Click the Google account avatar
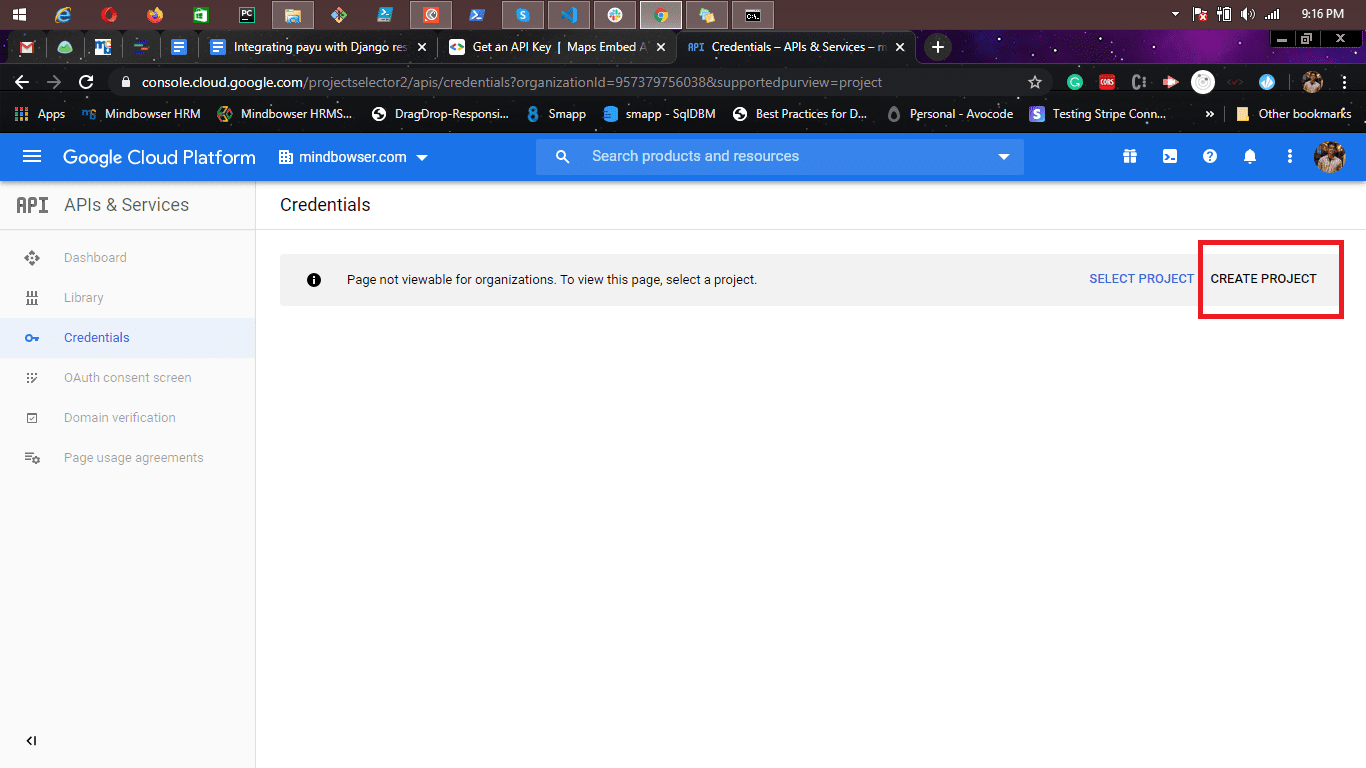Screen dimensions: 1366x768 [1329, 157]
